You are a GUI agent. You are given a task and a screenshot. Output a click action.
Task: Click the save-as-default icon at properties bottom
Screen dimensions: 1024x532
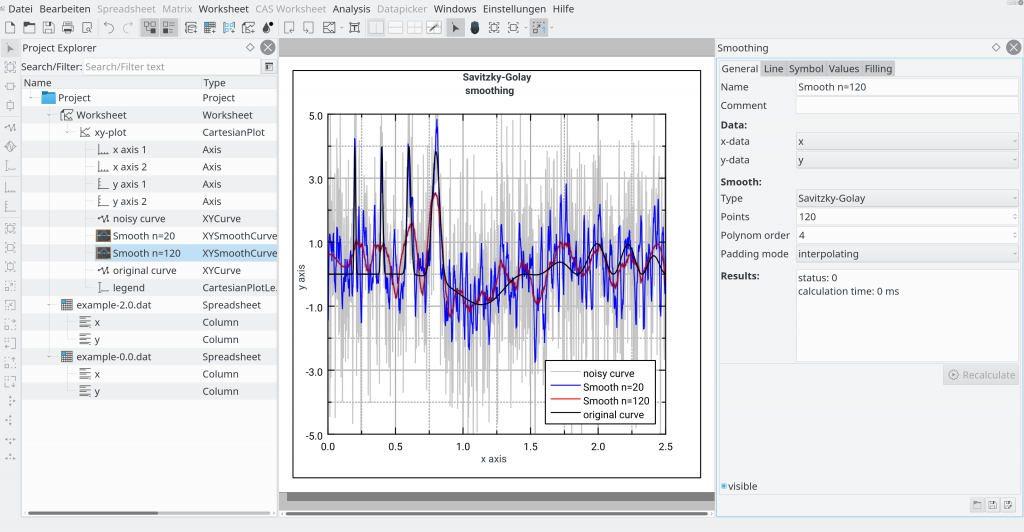(1008, 505)
